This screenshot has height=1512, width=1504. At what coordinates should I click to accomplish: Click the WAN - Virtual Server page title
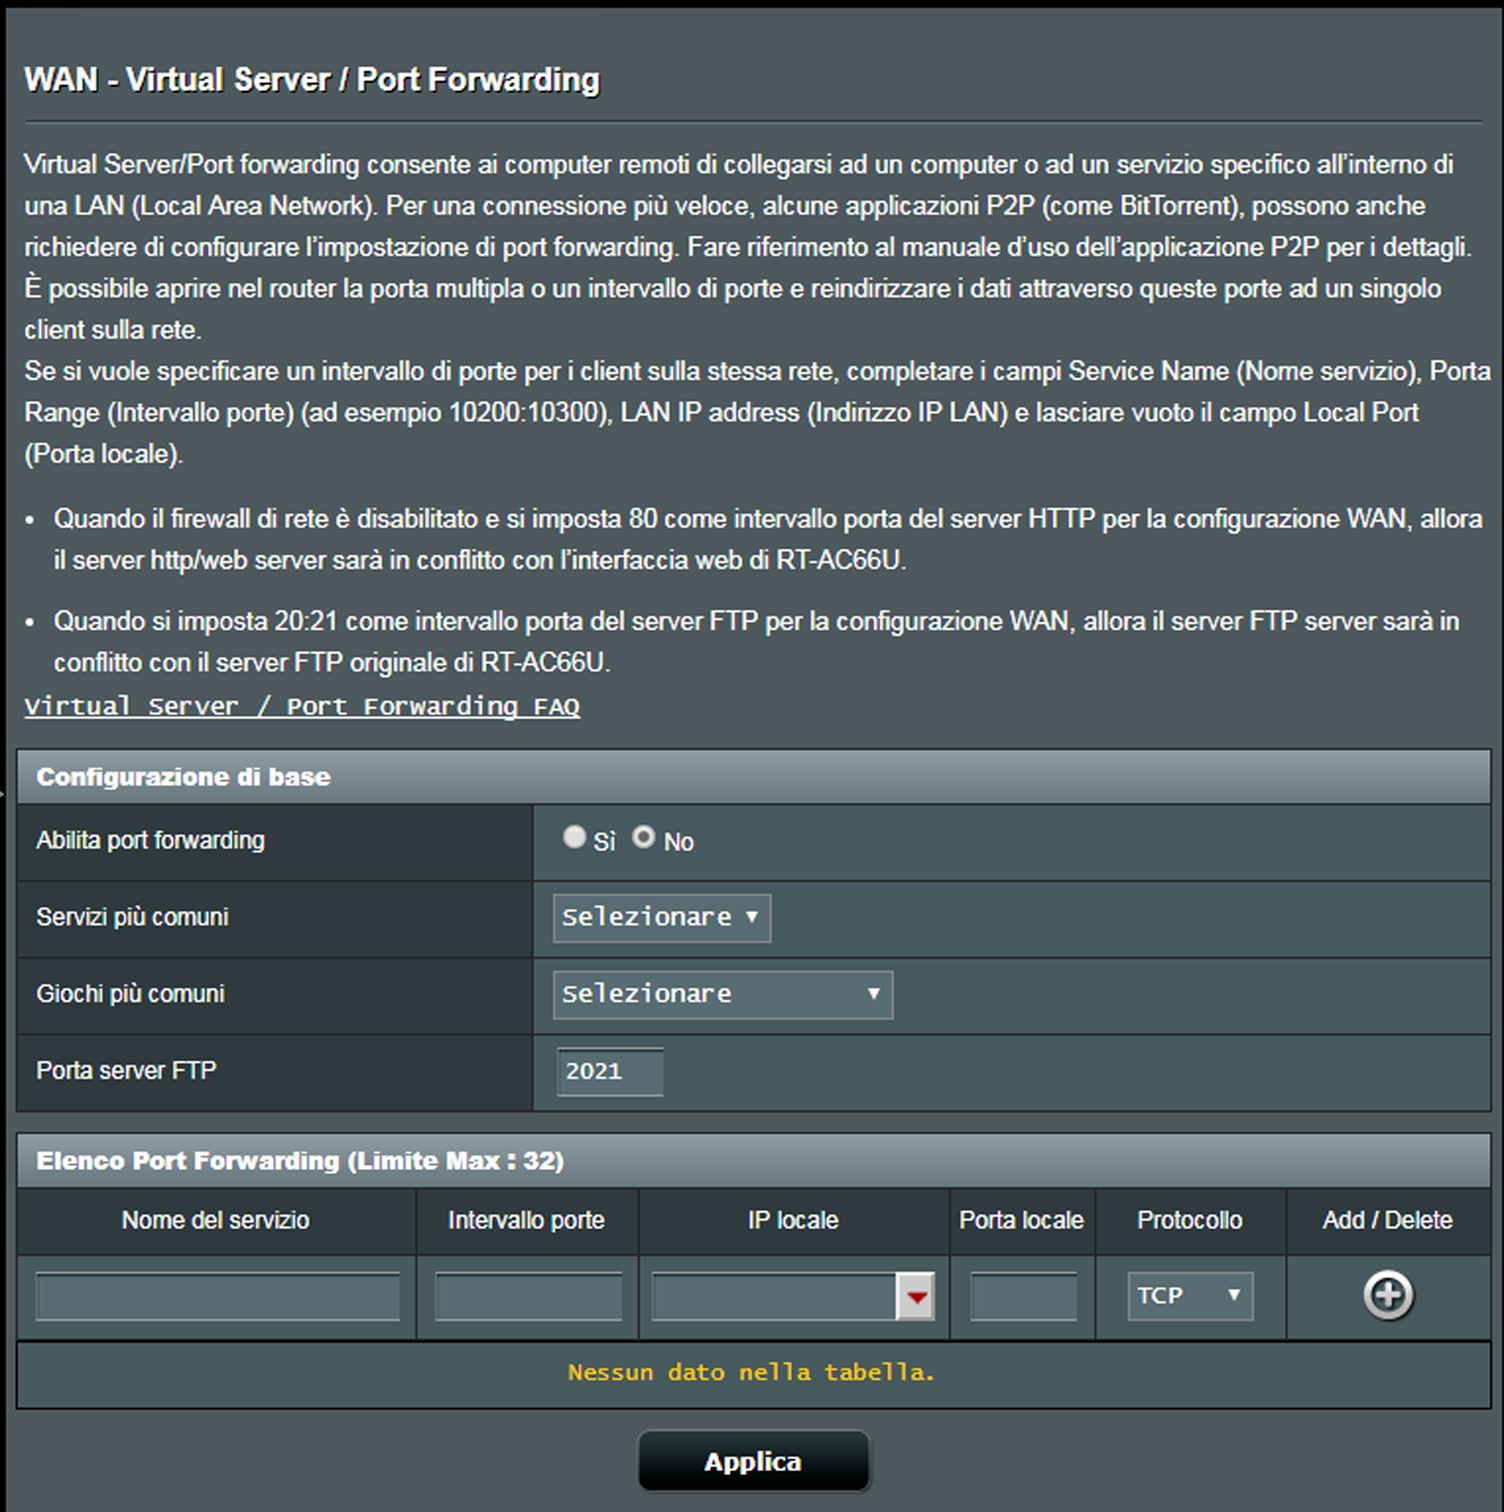312,80
